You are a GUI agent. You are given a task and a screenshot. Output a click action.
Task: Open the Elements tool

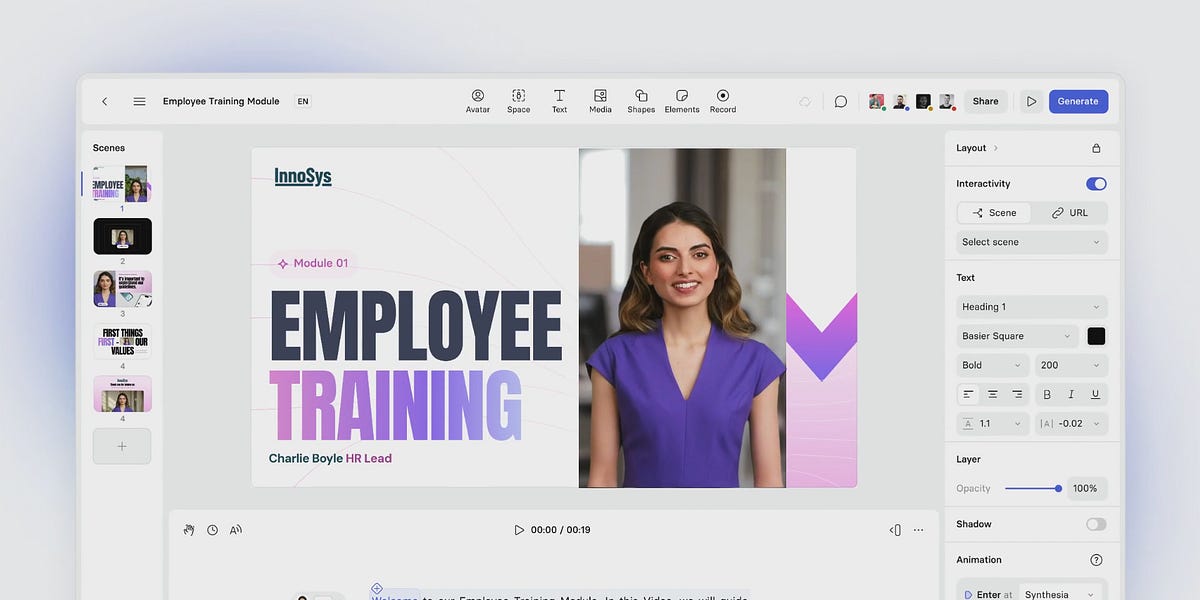[x=682, y=101]
